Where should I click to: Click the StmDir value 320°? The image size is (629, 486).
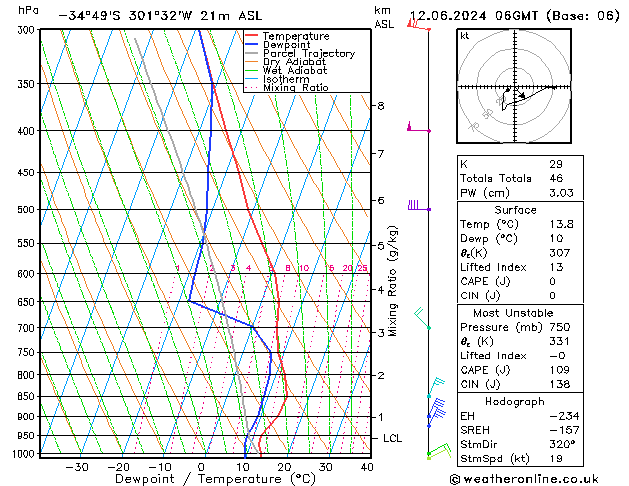[562, 445]
